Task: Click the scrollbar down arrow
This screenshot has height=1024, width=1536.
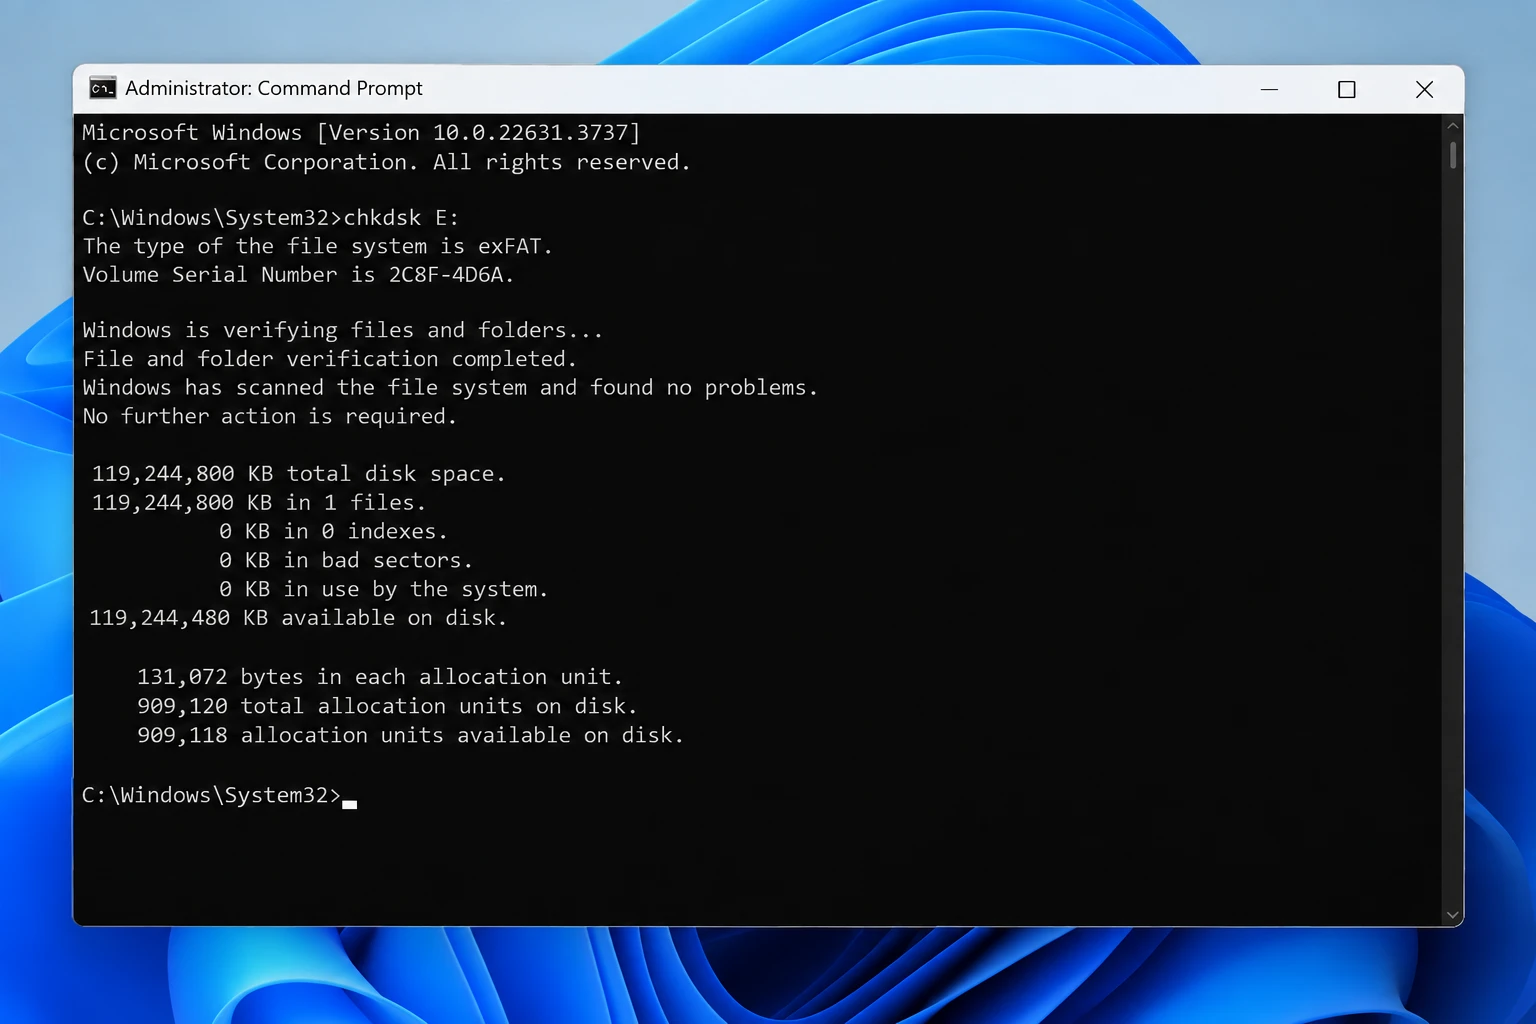Action: click(1453, 915)
